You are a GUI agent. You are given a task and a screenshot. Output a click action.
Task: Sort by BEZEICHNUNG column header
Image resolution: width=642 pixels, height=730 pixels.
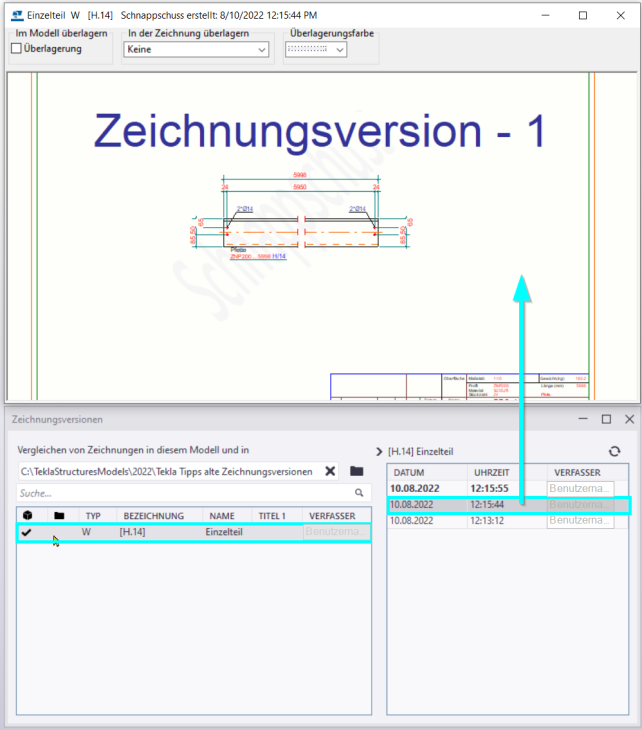154,516
